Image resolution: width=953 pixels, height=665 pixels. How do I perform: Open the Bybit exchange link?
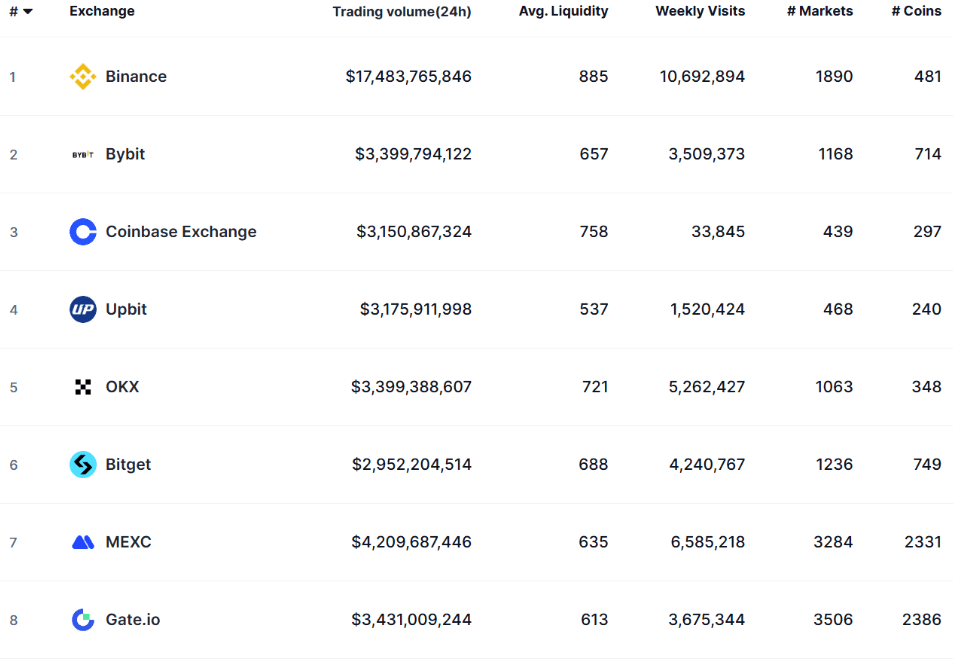[125, 154]
